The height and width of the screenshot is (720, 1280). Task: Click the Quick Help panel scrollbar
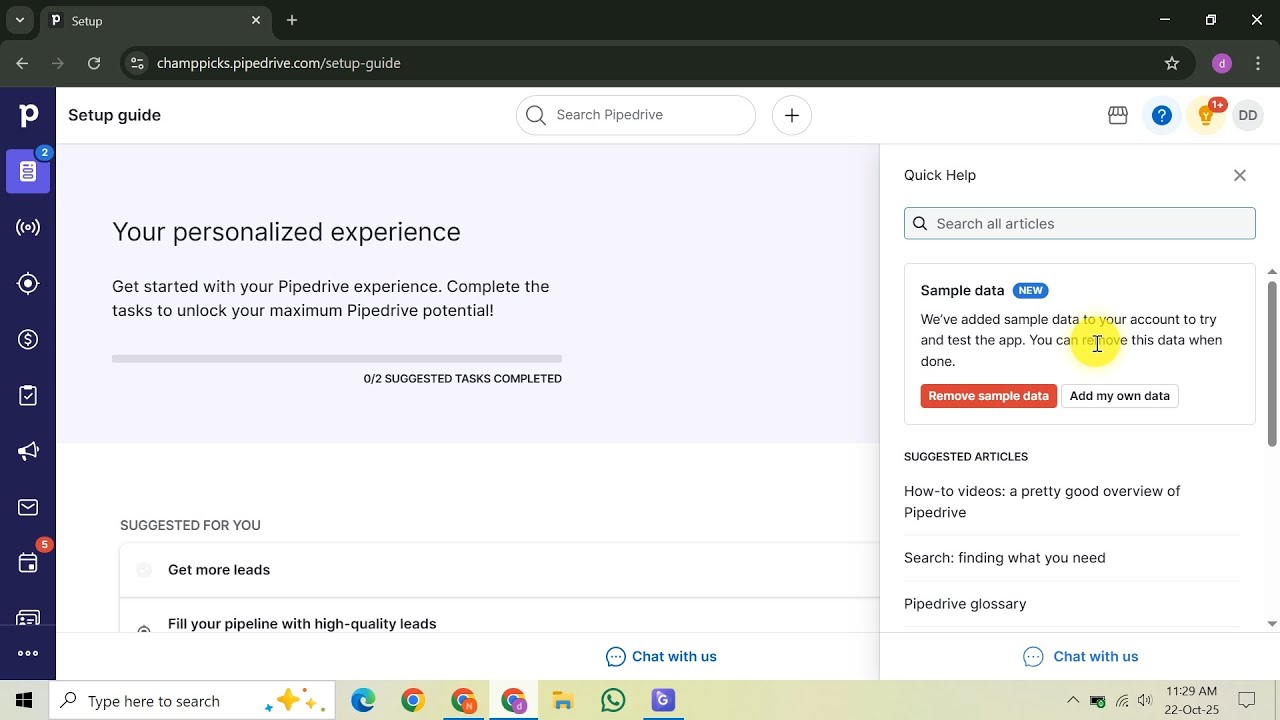point(1272,365)
